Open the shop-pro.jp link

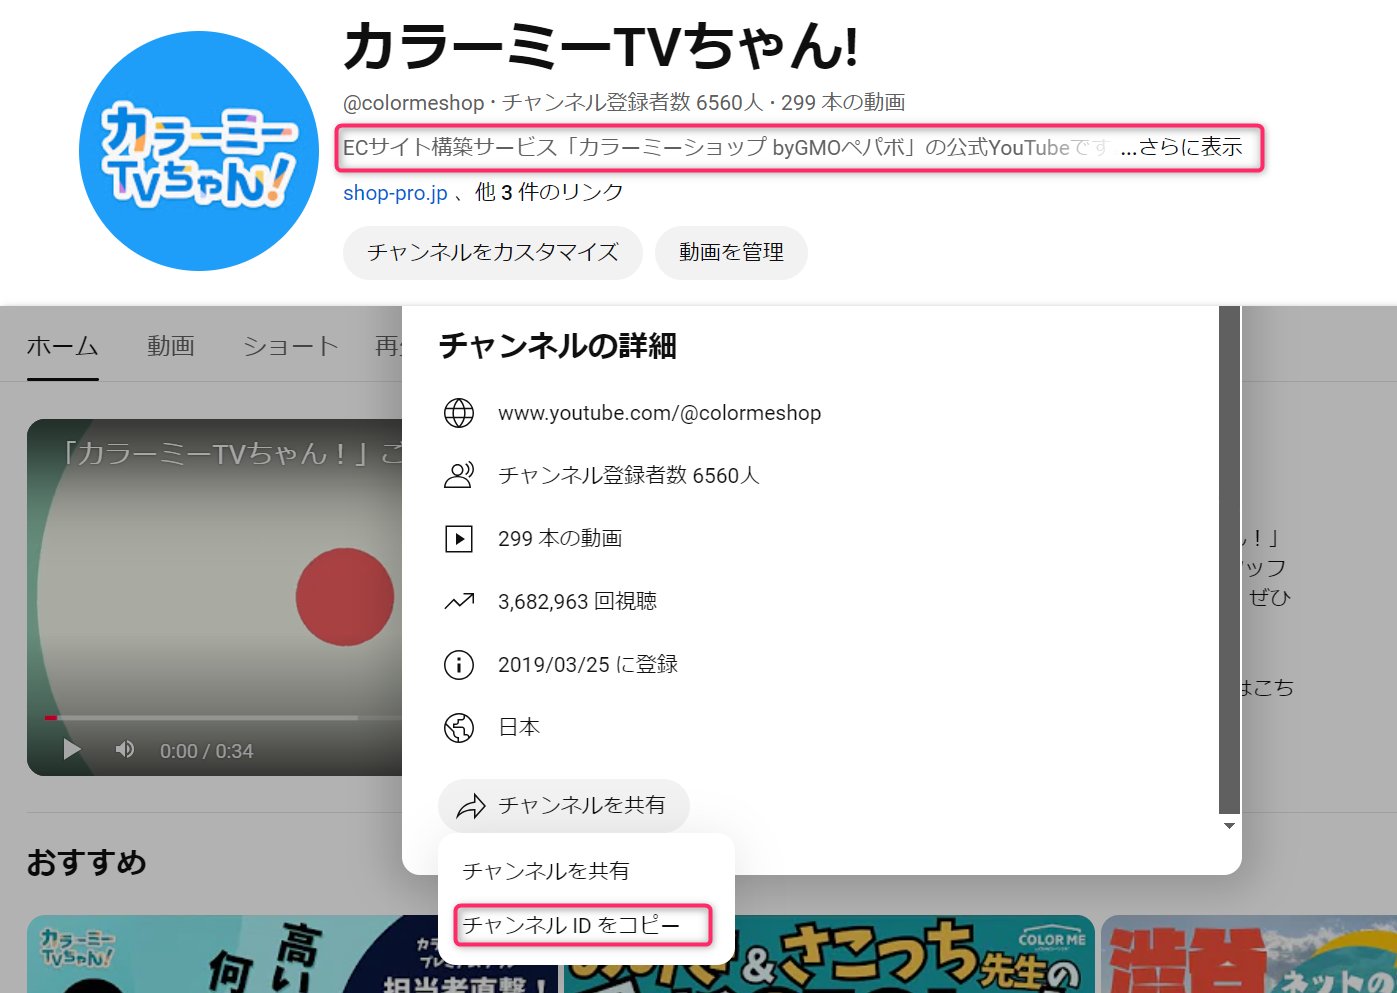click(x=395, y=192)
